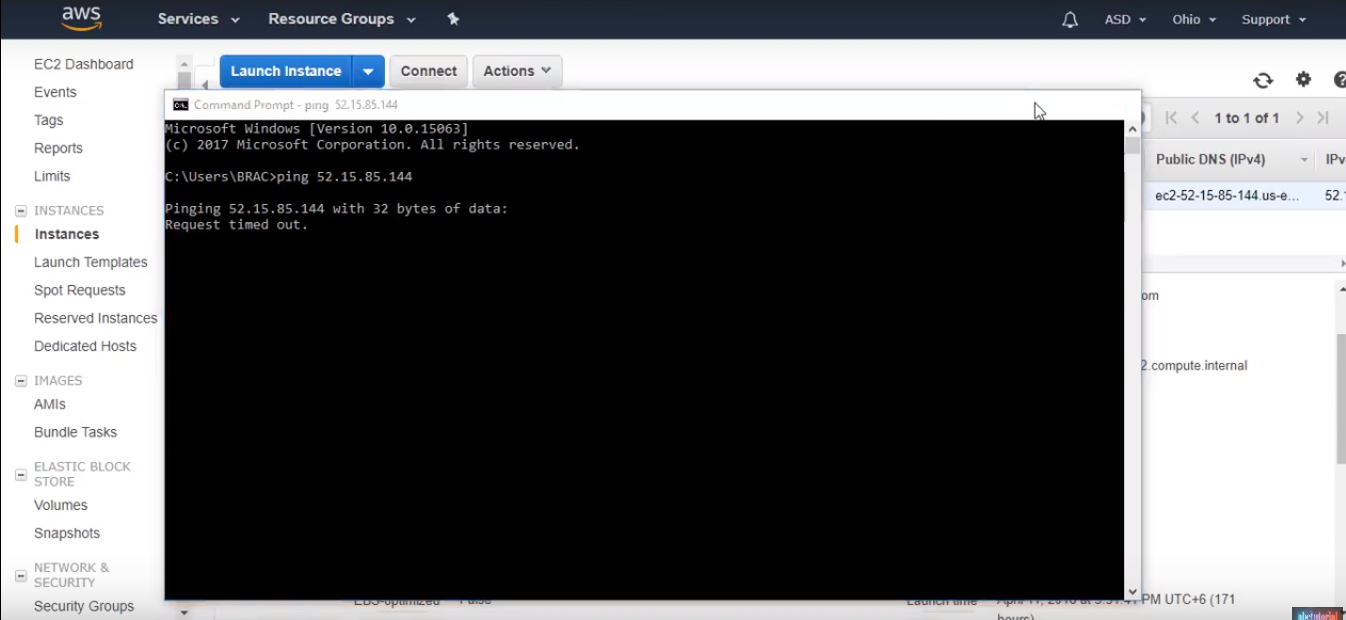This screenshot has width=1346, height=620.
Task: Open Snapshots in sidebar
Action: (67, 533)
